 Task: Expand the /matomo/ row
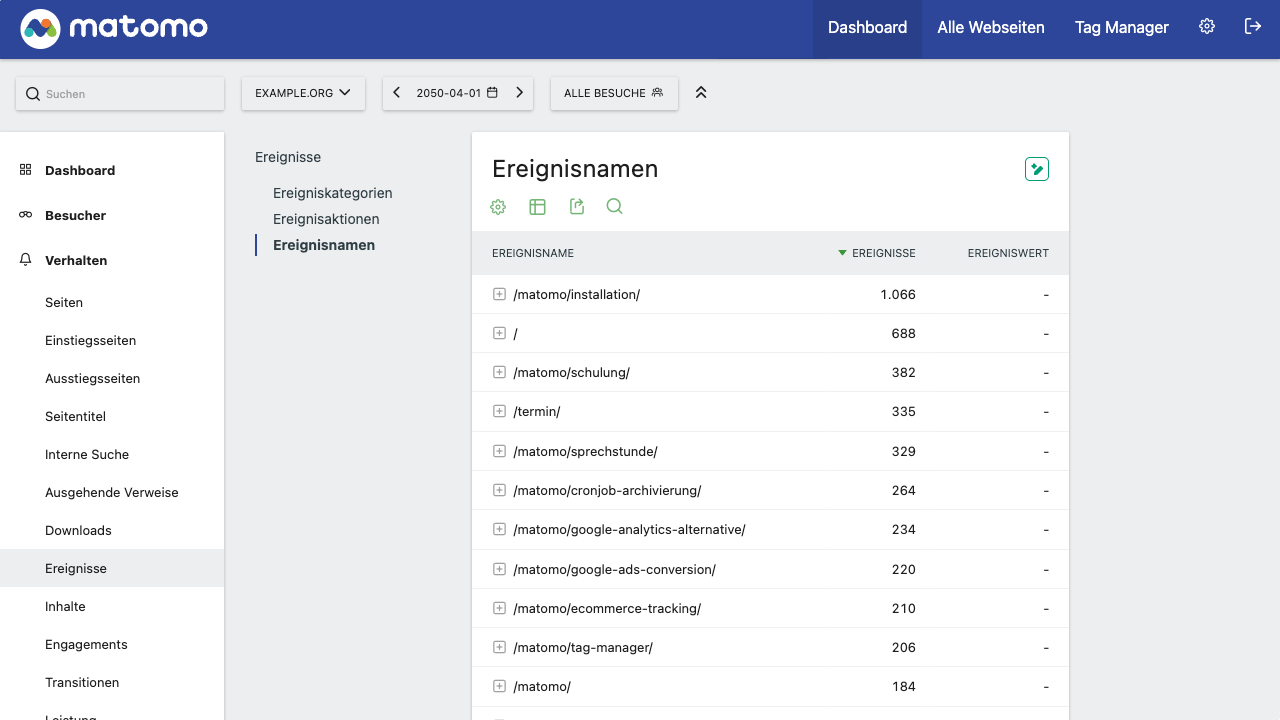coord(499,686)
